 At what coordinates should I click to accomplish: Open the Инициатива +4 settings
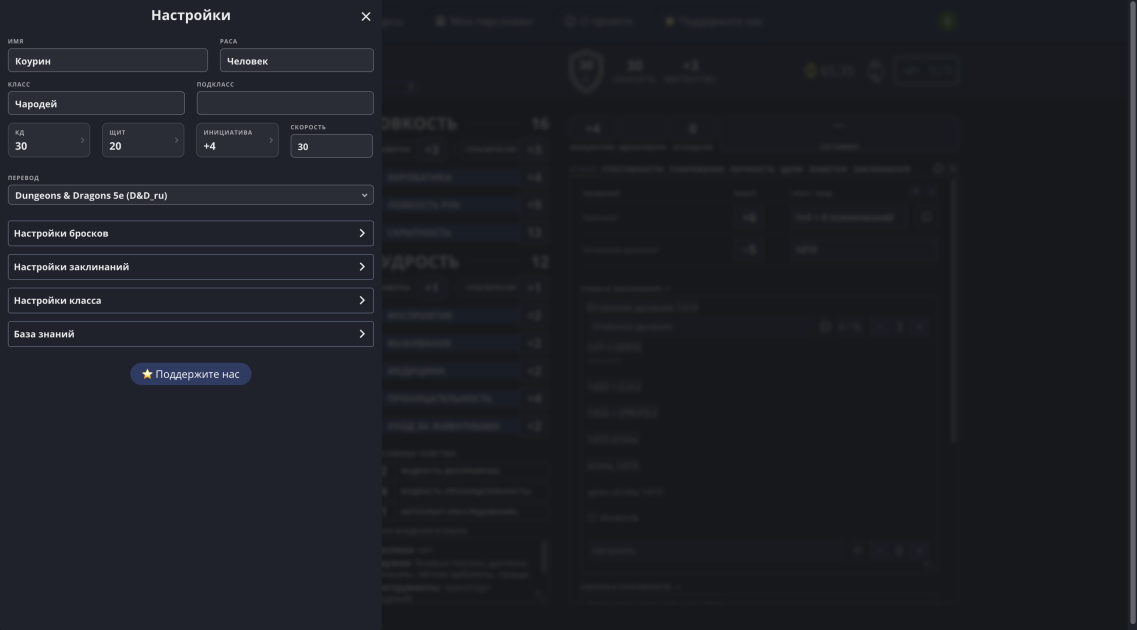[x=237, y=140]
